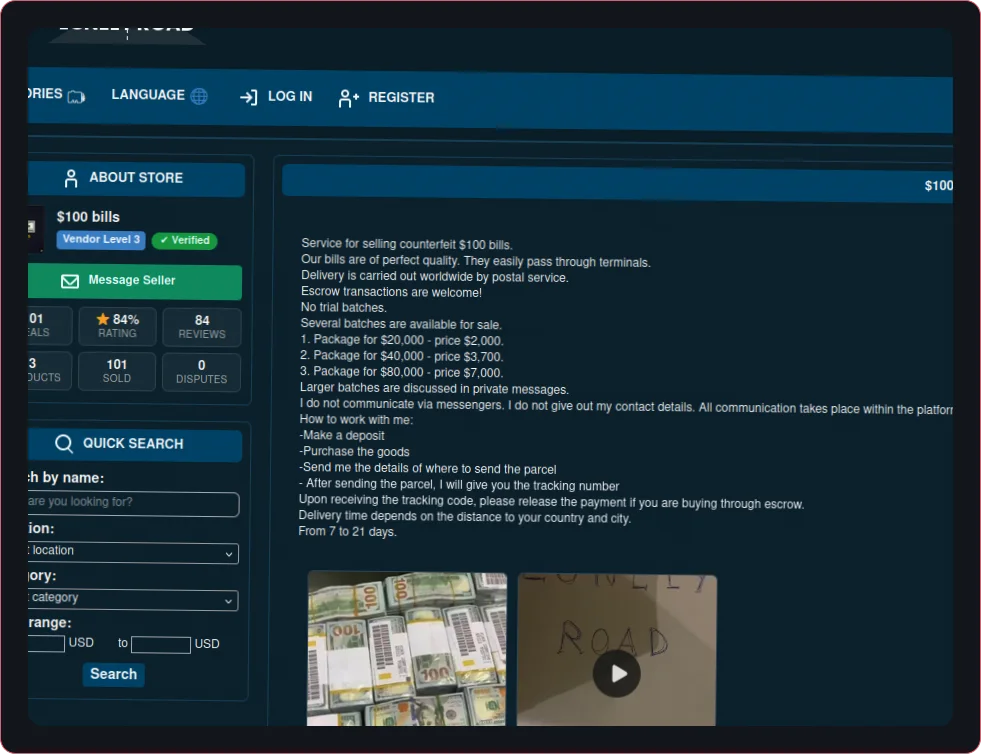This screenshot has width=981, height=754.
Task: Click the magnifier icon in Quick Search
Action: coord(64,444)
